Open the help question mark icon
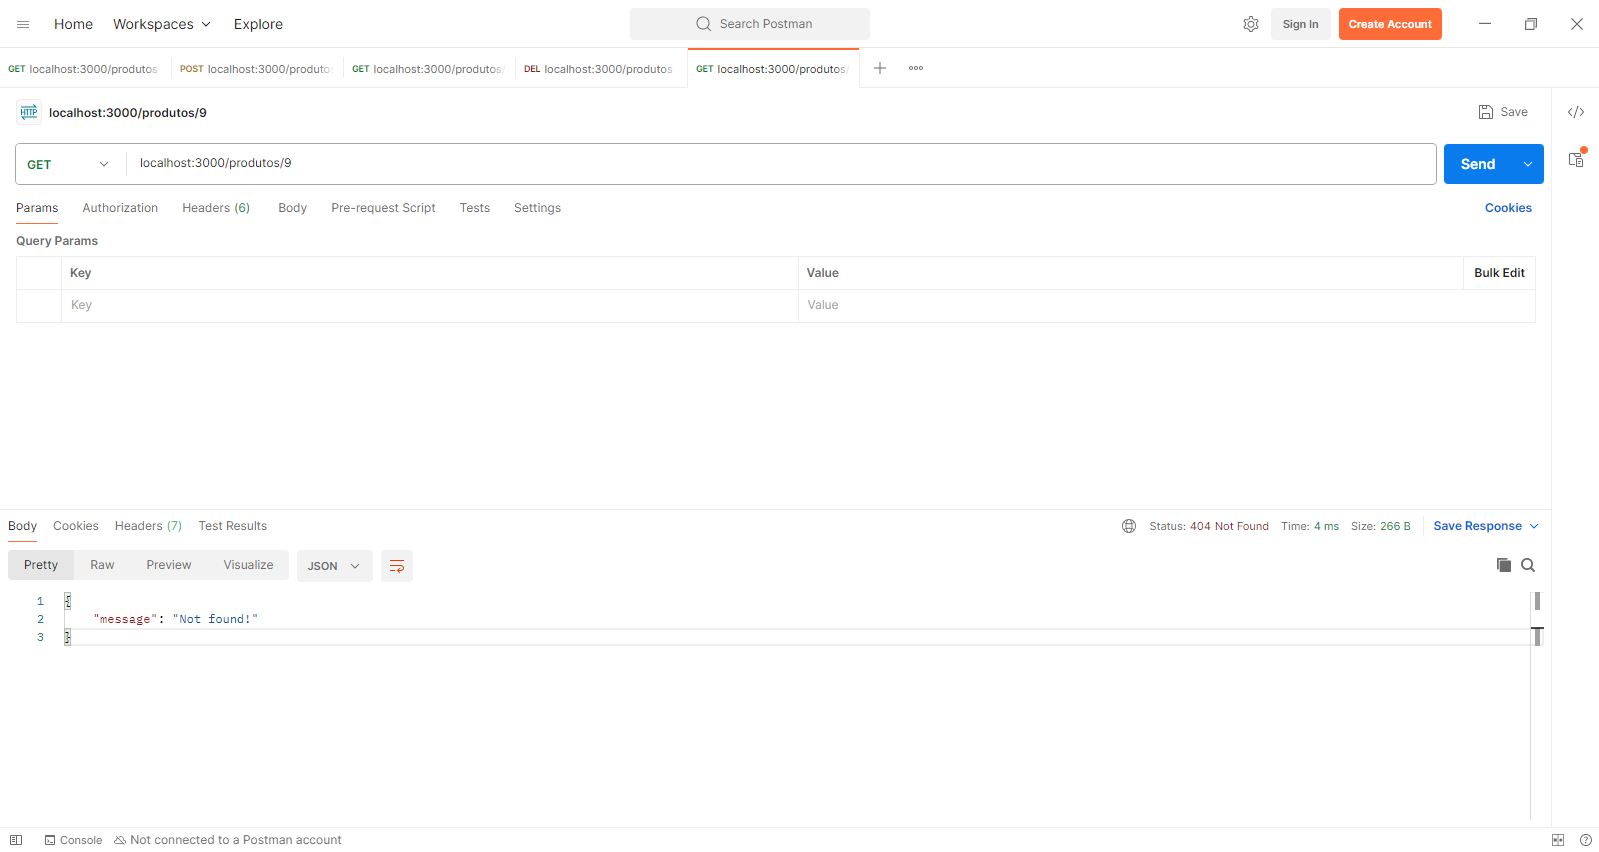Image resolution: width=1599 pixels, height=852 pixels. [x=1585, y=840]
